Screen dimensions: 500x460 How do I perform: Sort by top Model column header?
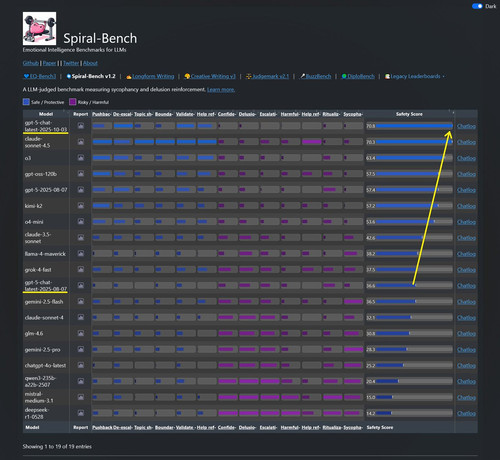coord(46,114)
